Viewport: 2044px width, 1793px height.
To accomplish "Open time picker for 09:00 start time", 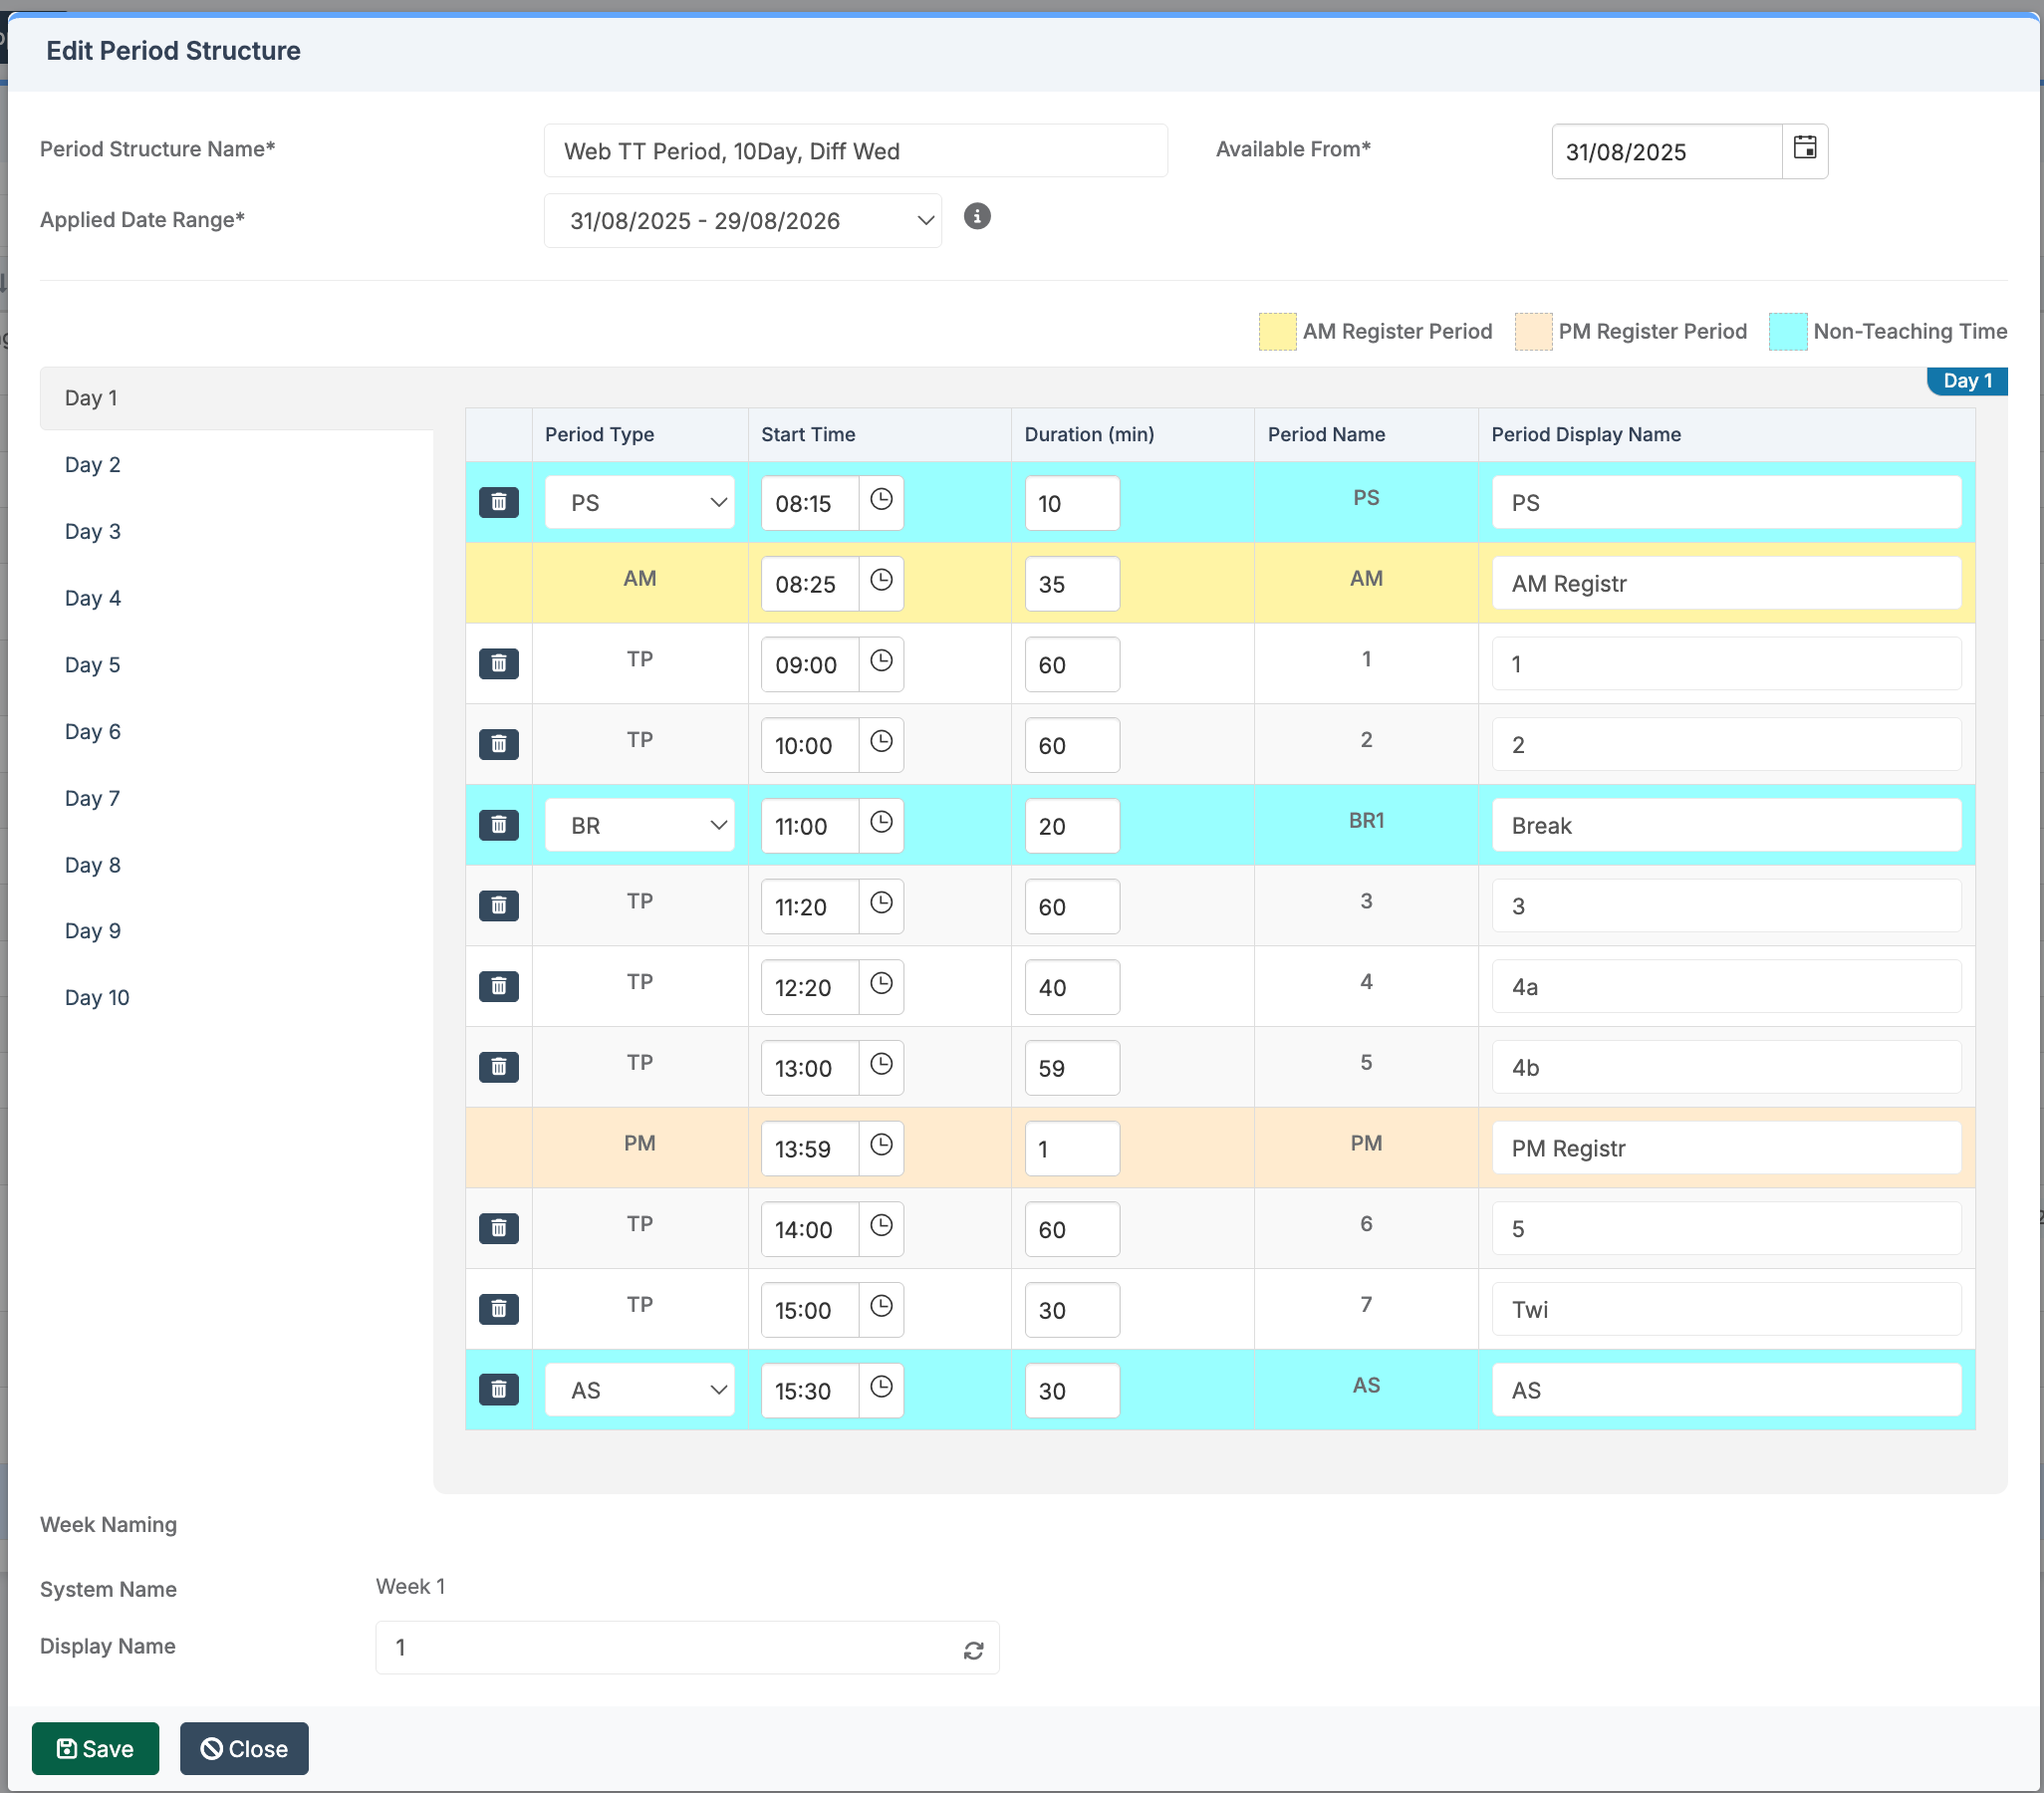I will (880, 662).
